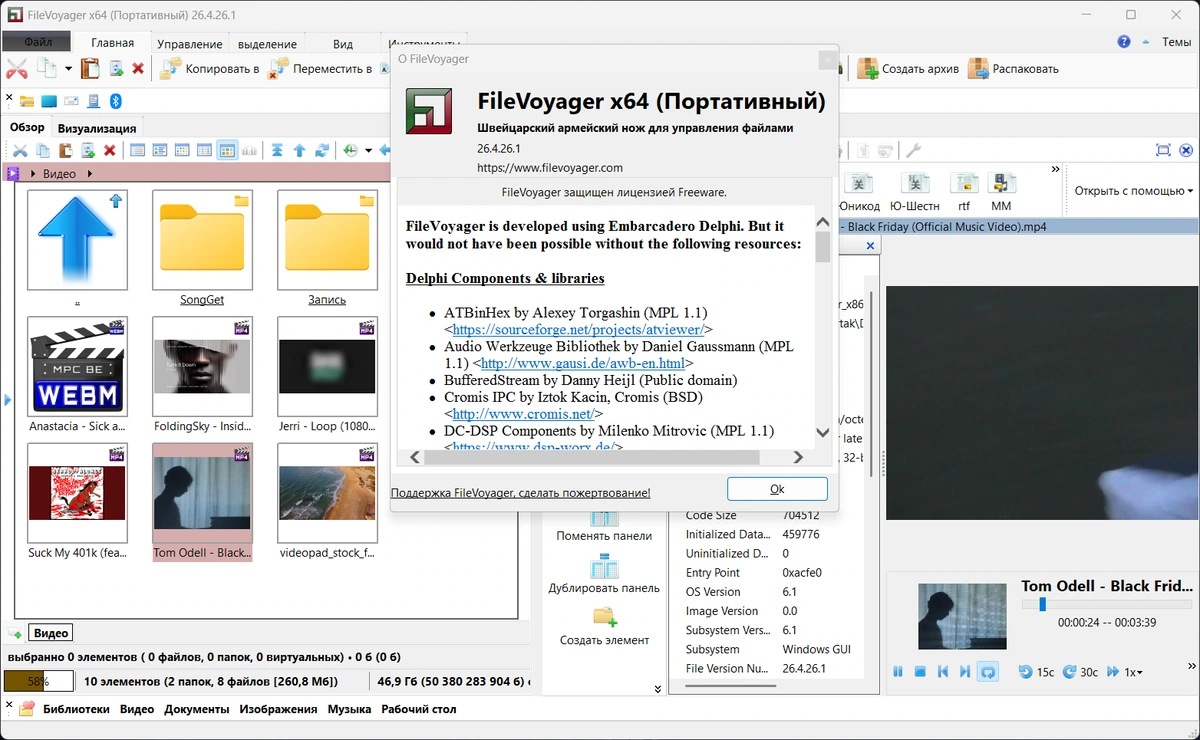The width and height of the screenshot is (1200, 740).
Task: Click the red Delete X icon in the ribbon
Action: coord(138,69)
